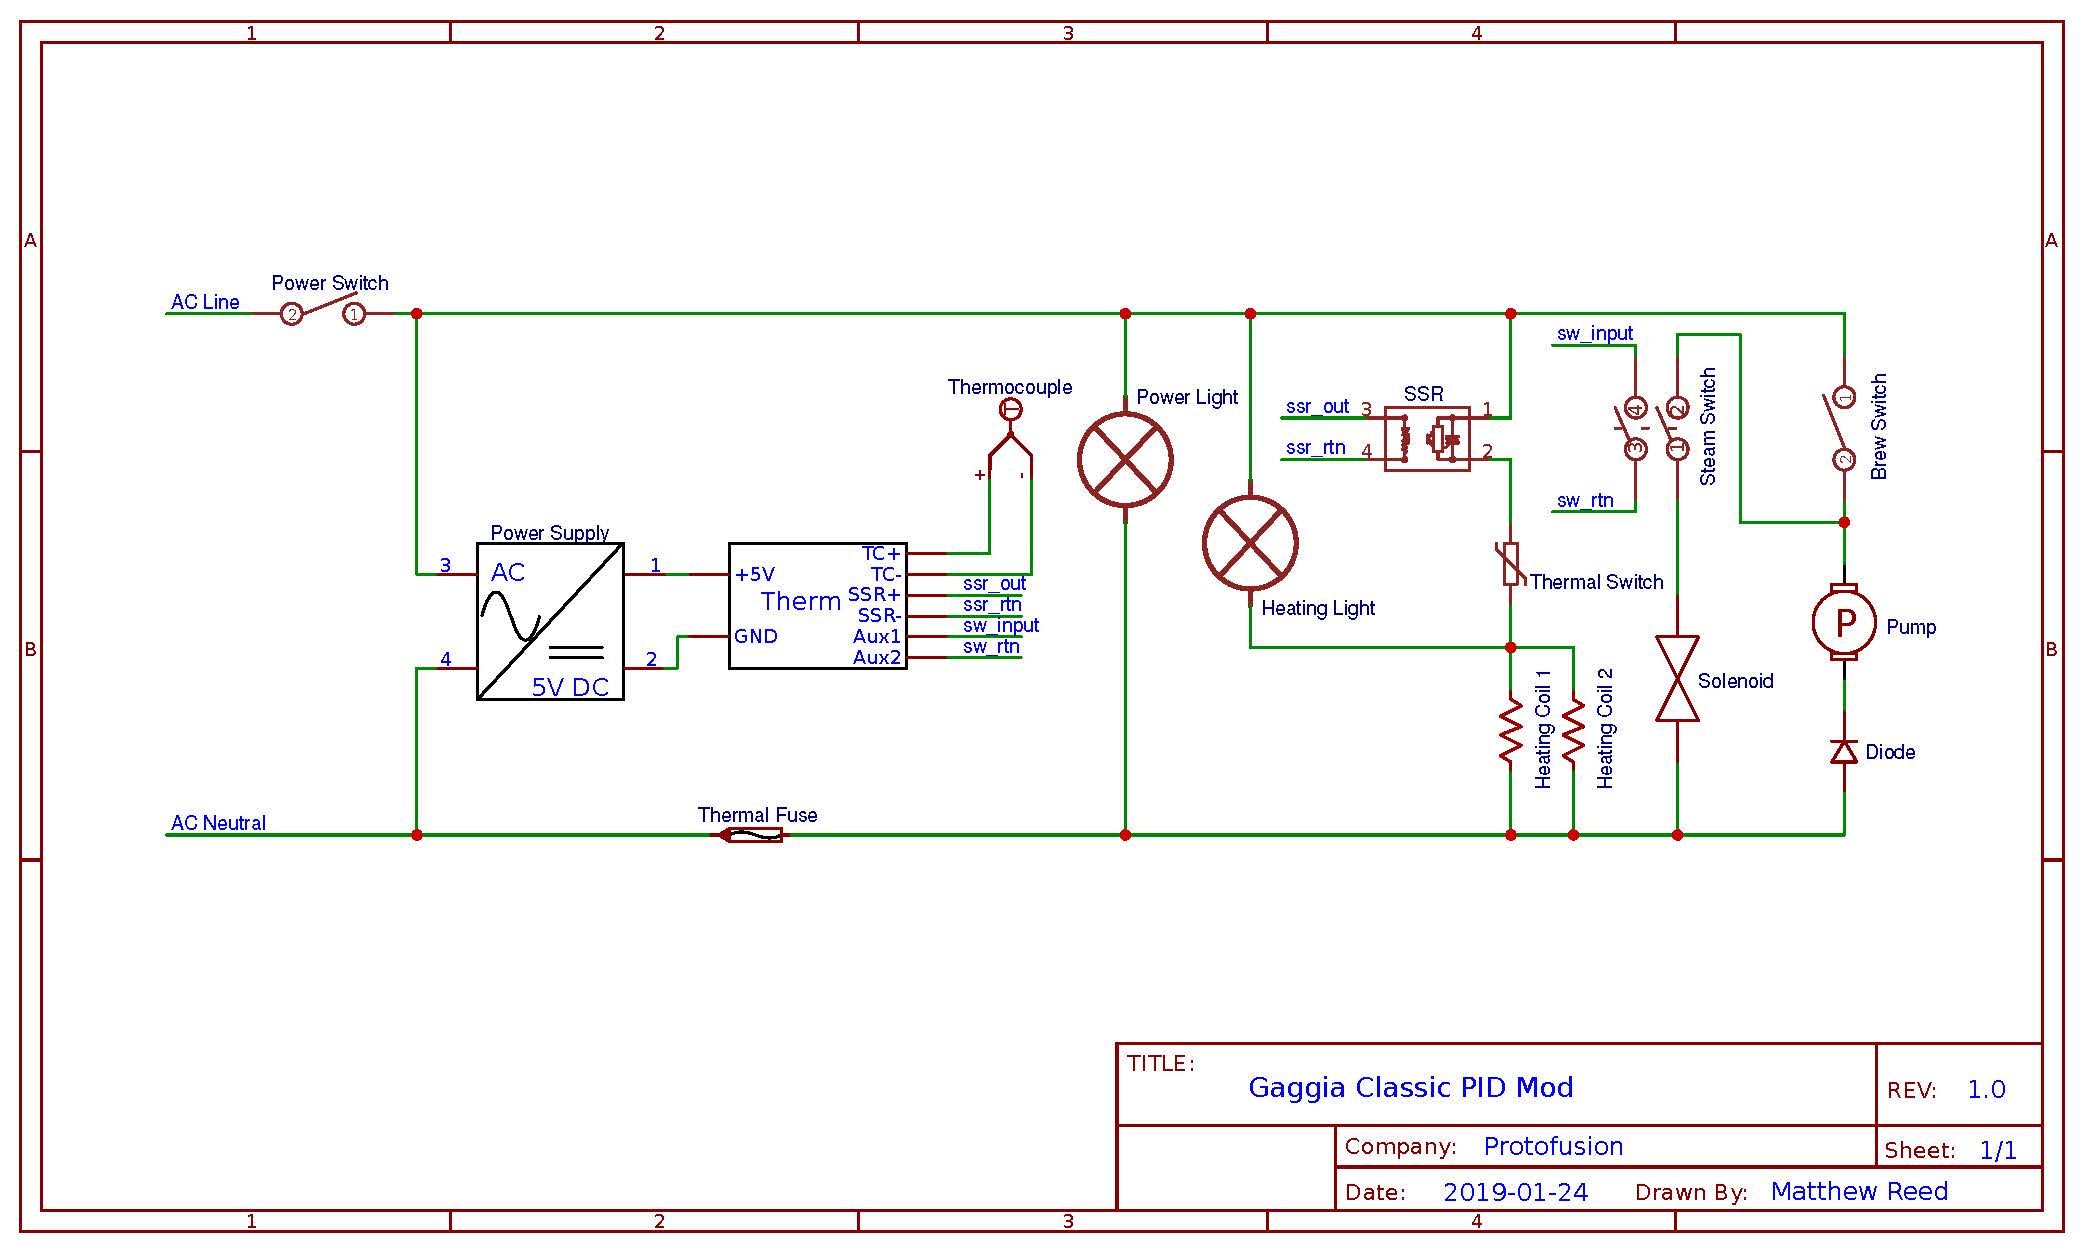Click the Thermocouple label
This screenshot has height=1253, width=2084.
point(1010,387)
